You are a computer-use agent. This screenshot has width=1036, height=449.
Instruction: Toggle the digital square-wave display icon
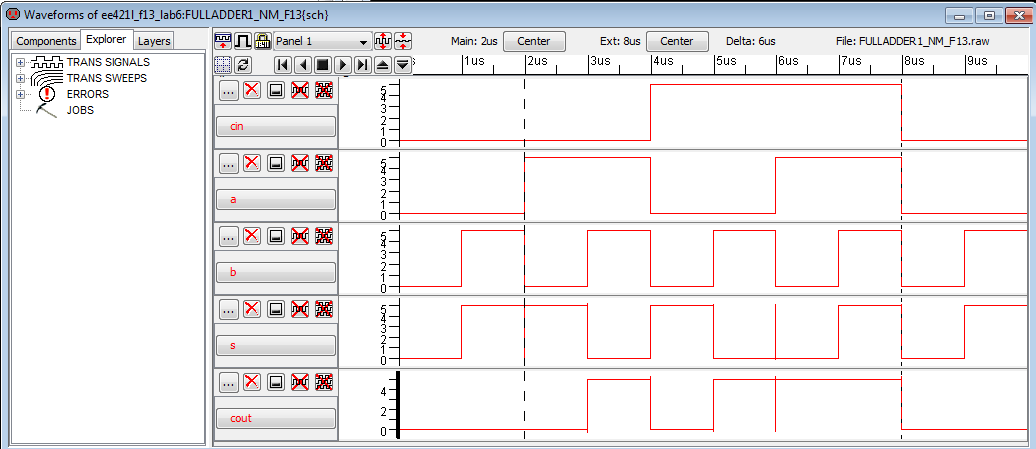(x=243, y=41)
